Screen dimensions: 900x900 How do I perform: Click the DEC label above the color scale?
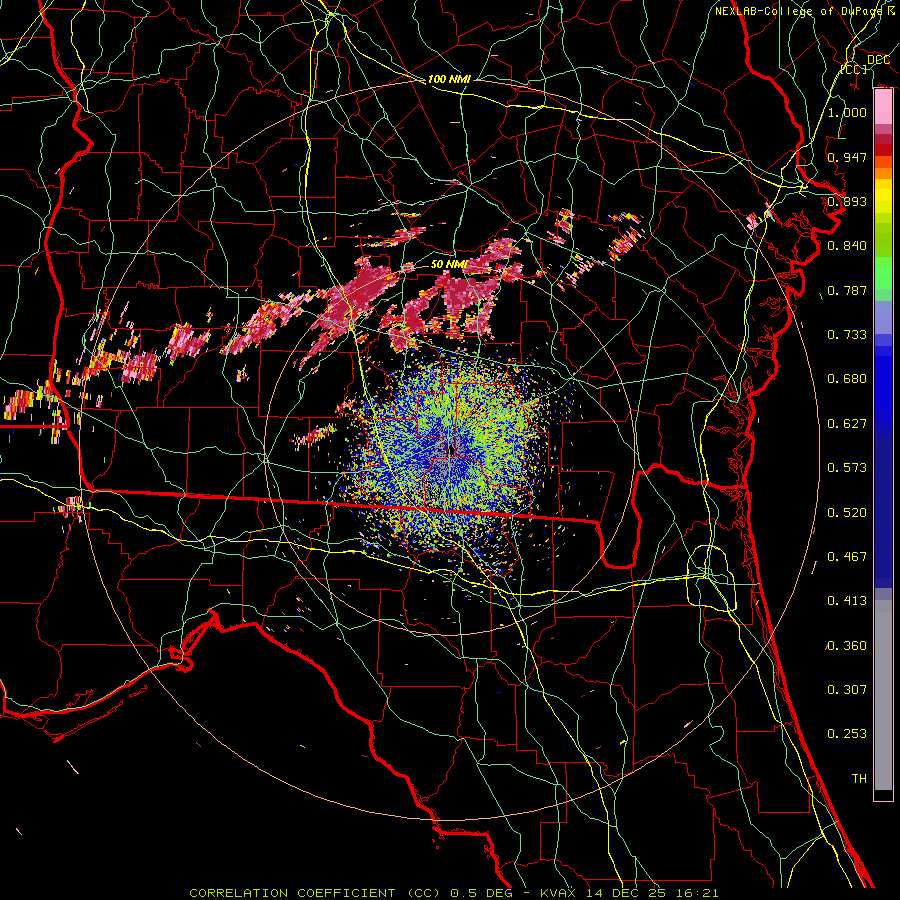click(x=878, y=60)
